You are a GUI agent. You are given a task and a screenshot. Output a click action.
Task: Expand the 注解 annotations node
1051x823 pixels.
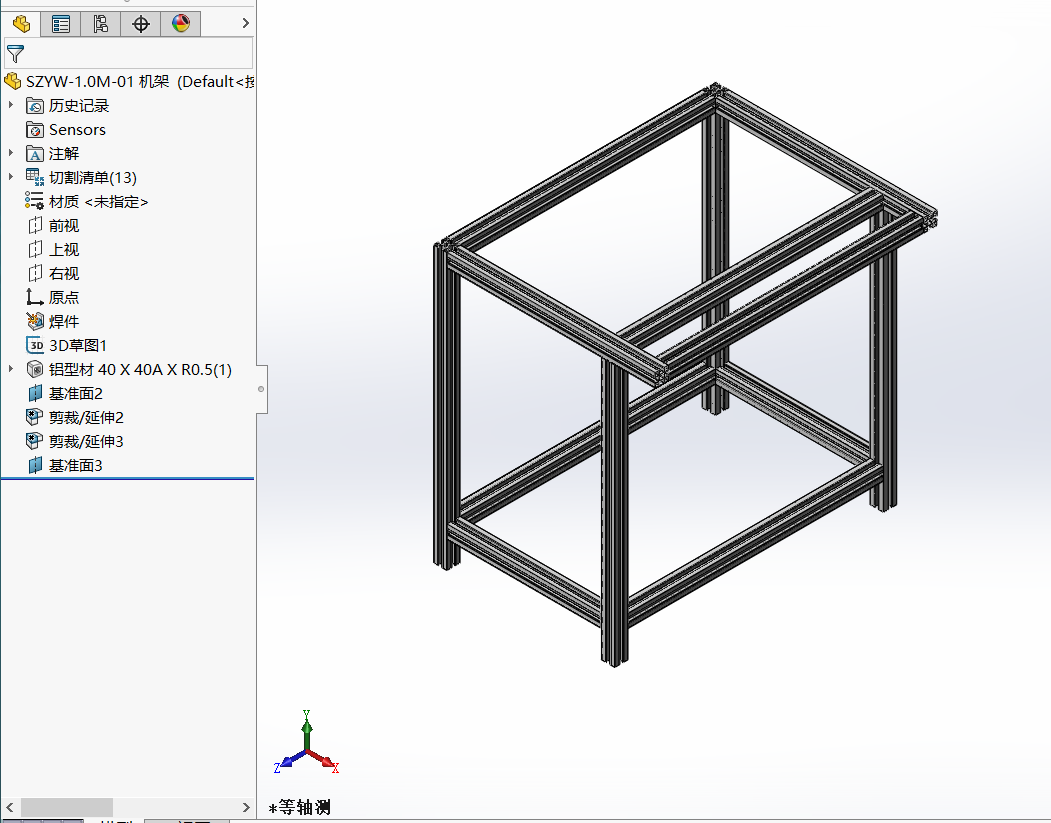(x=11, y=153)
